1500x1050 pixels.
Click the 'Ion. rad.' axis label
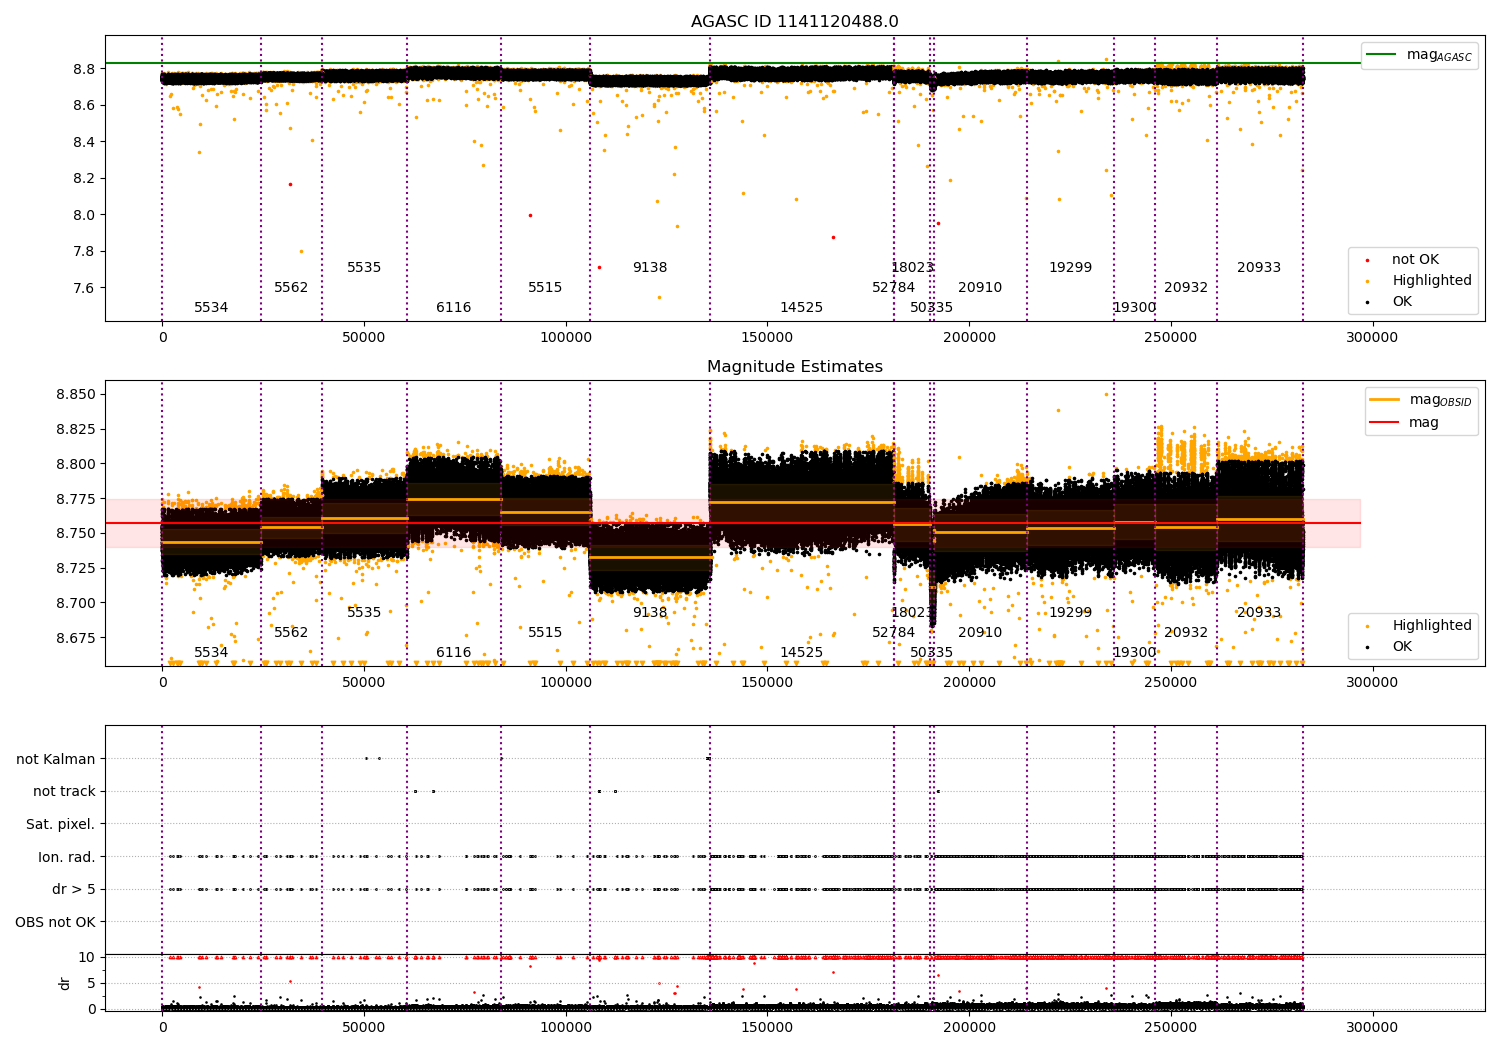[67, 857]
